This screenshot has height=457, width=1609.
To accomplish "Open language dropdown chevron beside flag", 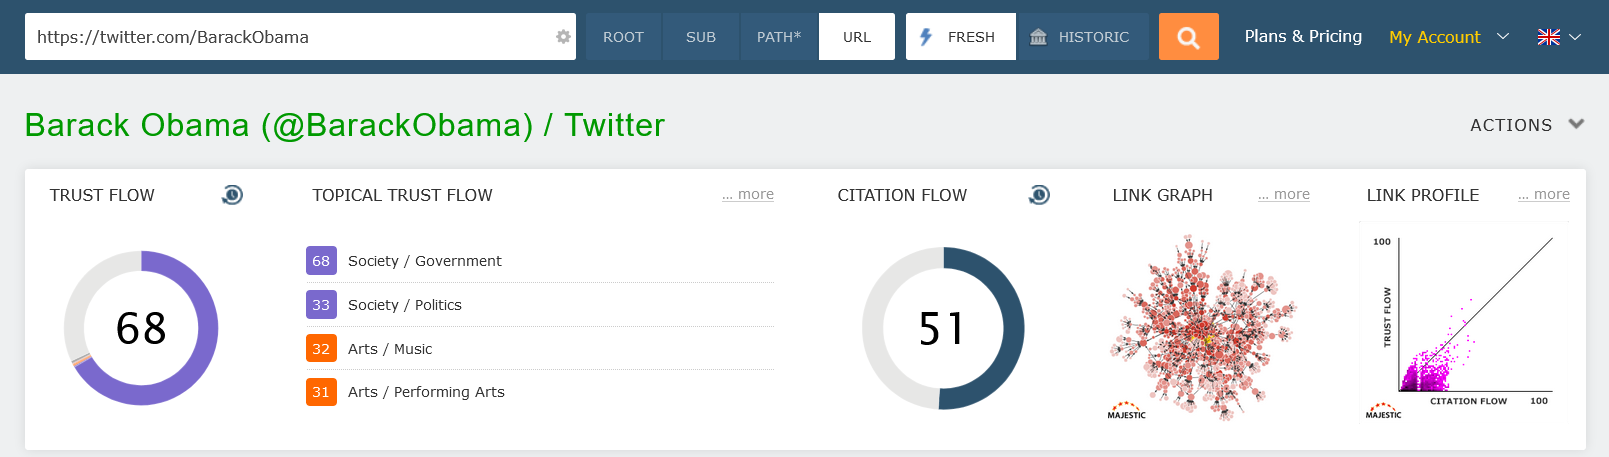I will pyautogui.click(x=1575, y=37).
